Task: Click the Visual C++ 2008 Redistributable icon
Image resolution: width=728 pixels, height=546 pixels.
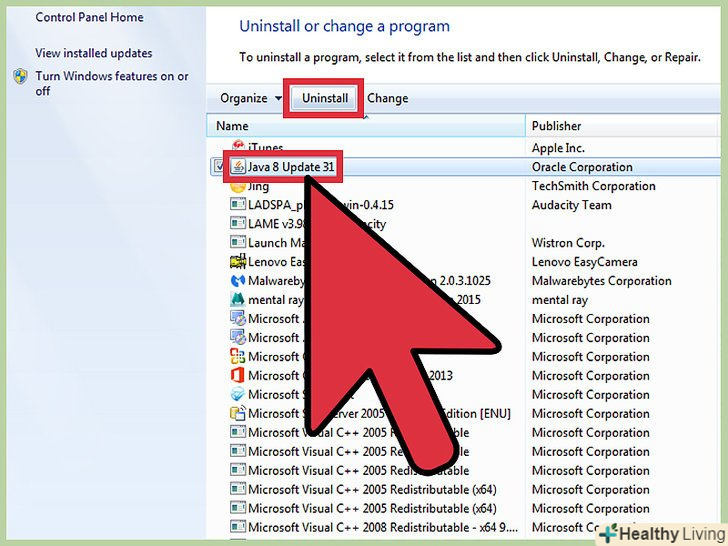Action: 238,526
